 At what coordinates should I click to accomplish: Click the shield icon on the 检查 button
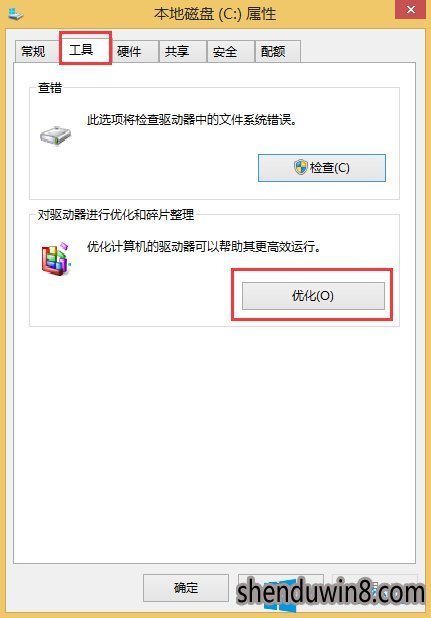[x=301, y=168]
